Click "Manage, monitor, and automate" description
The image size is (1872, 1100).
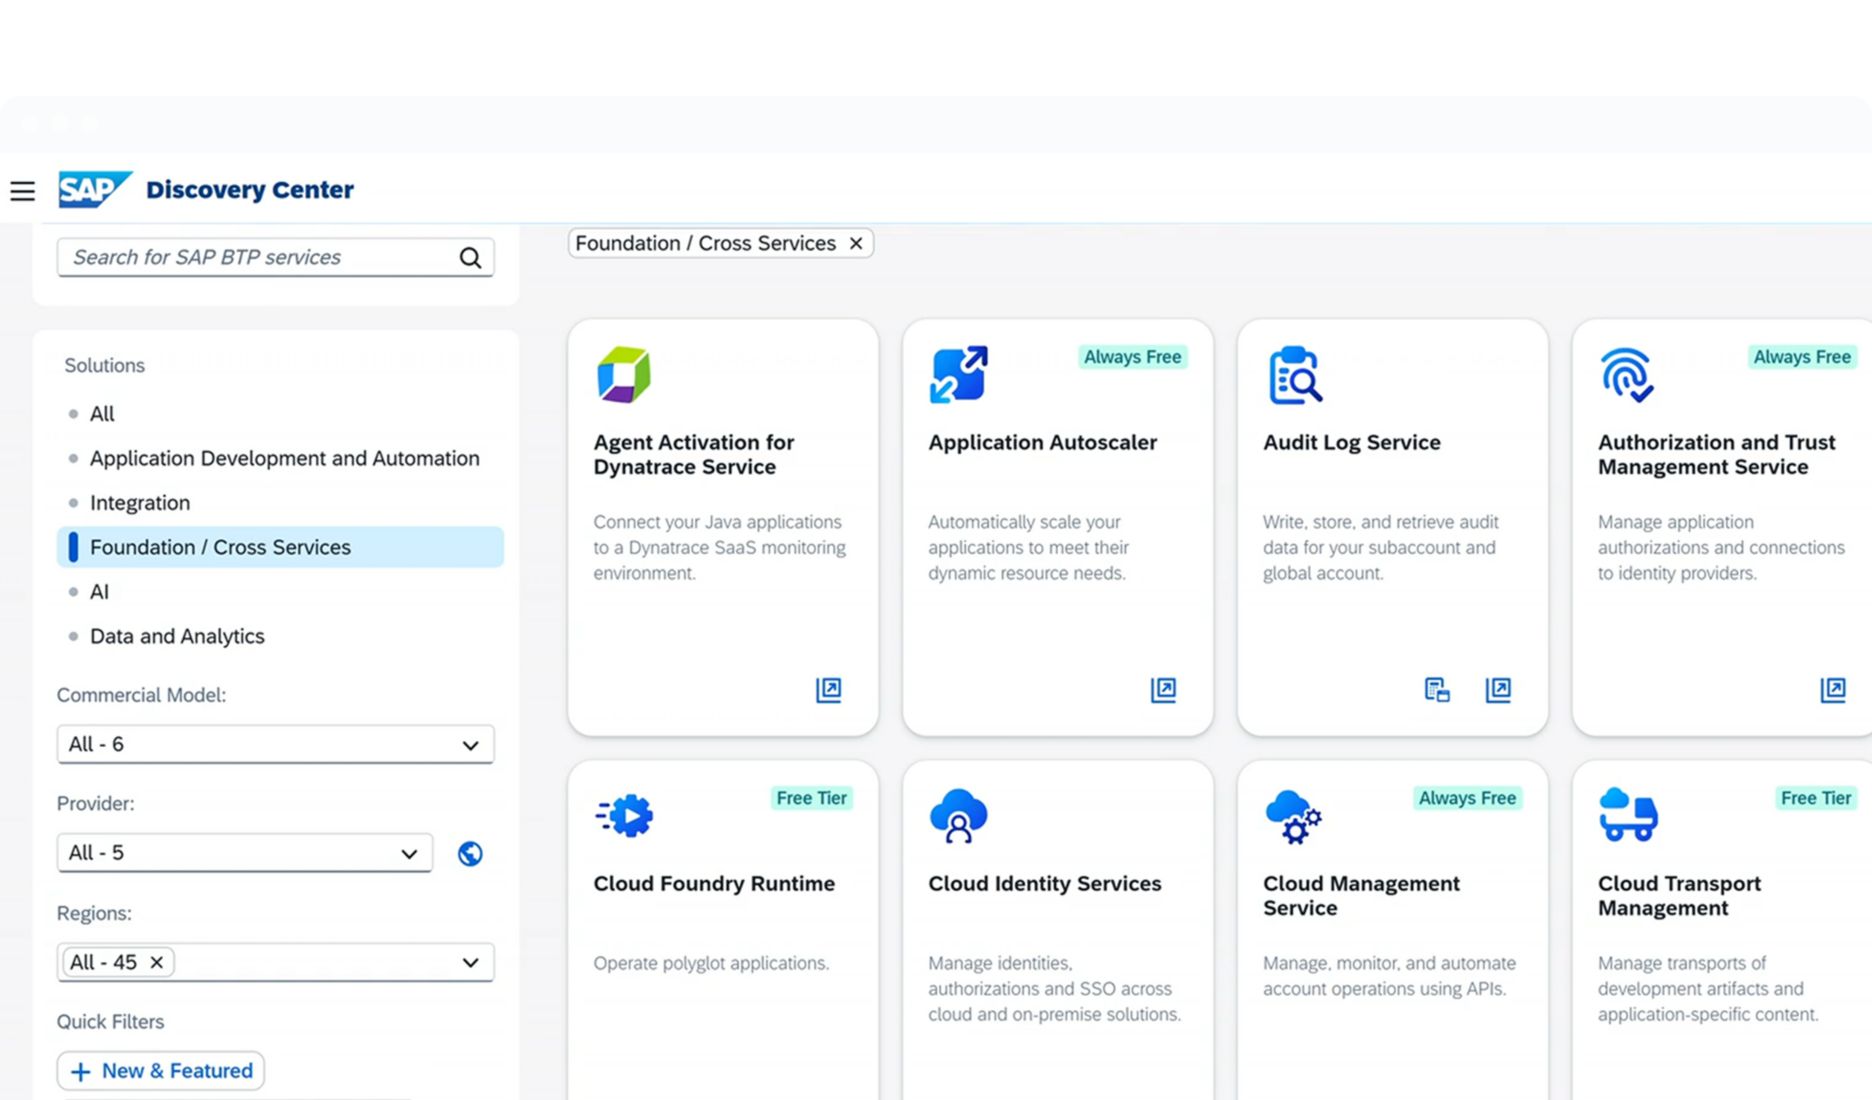click(1389, 976)
